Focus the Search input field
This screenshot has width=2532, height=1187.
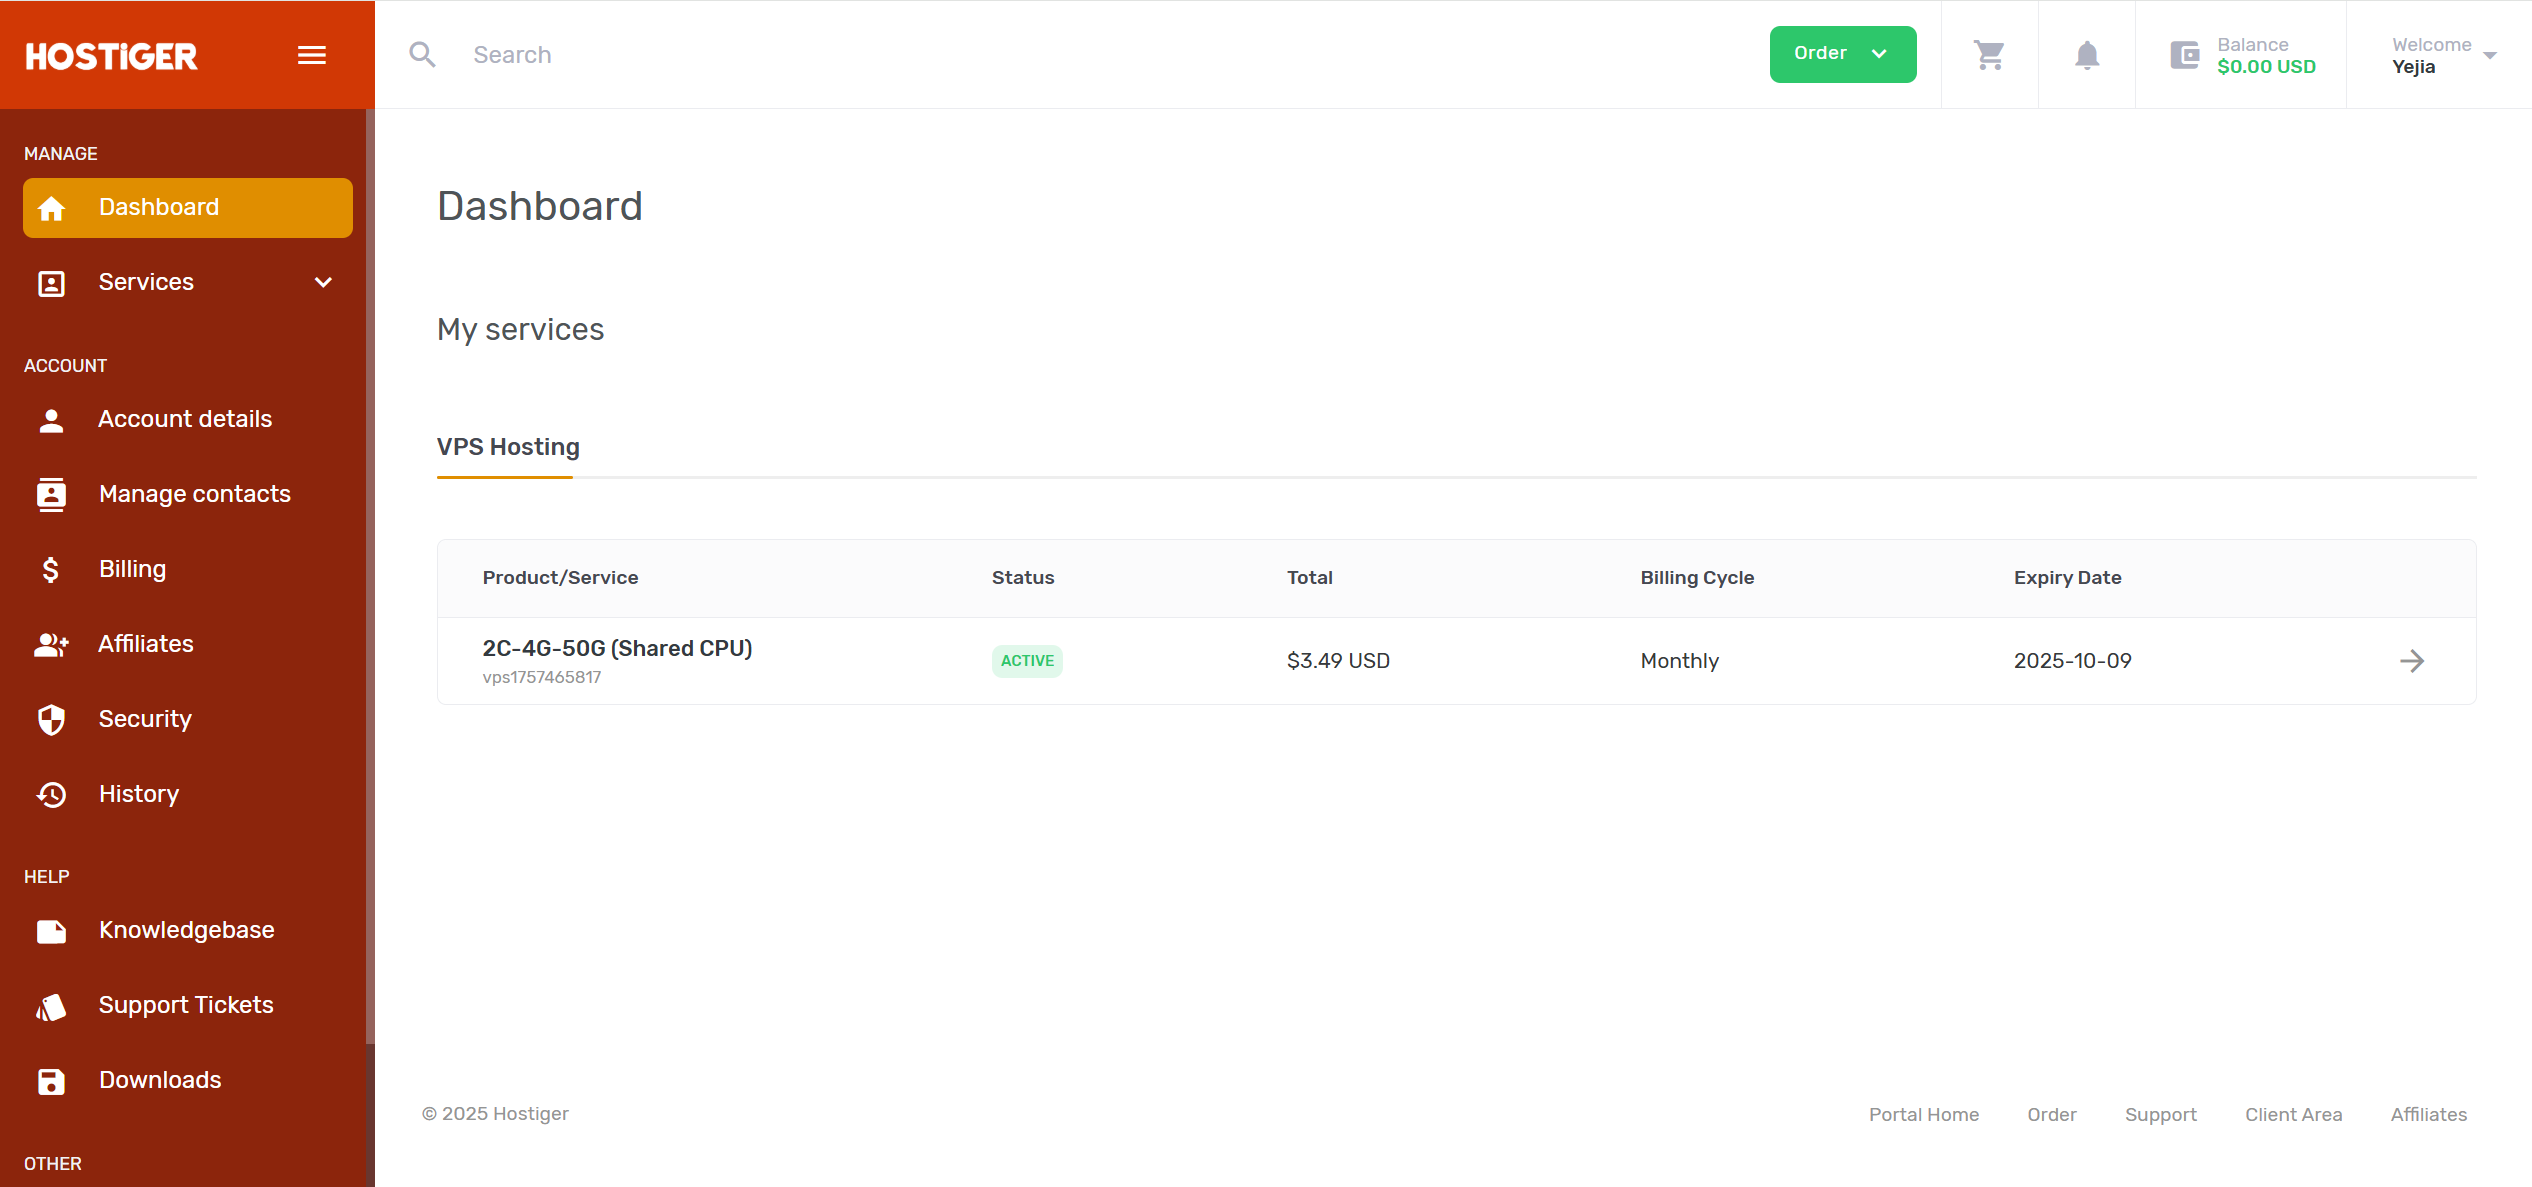(1100, 55)
